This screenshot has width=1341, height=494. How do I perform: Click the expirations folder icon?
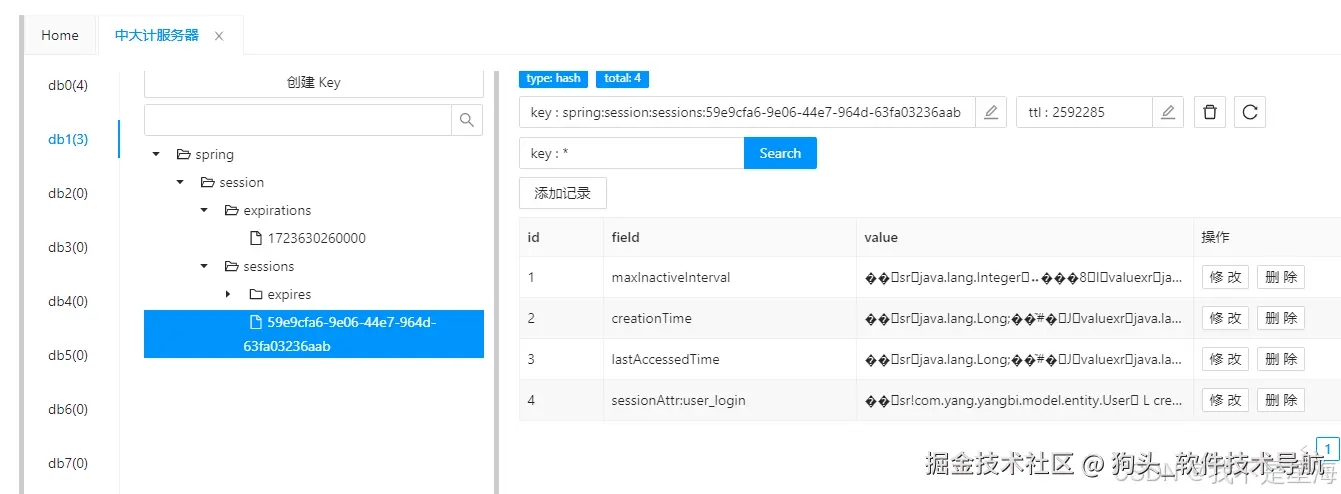232,211
